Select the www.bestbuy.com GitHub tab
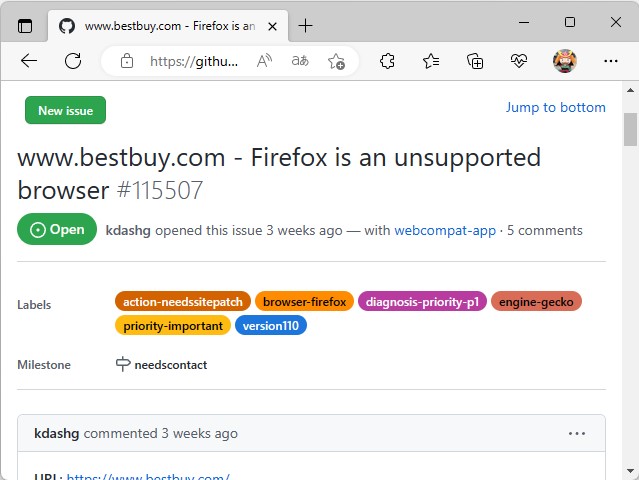Viewport: 639px width, 480px height. pos(168,26)
